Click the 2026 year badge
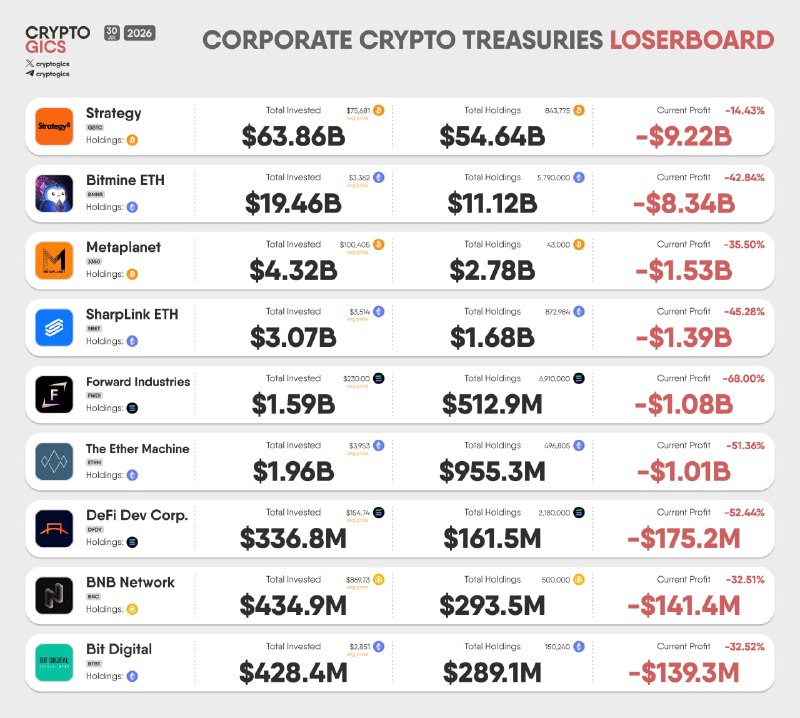Image resolution: width=800 pixels, height=718 pixels. pos(140,33)
